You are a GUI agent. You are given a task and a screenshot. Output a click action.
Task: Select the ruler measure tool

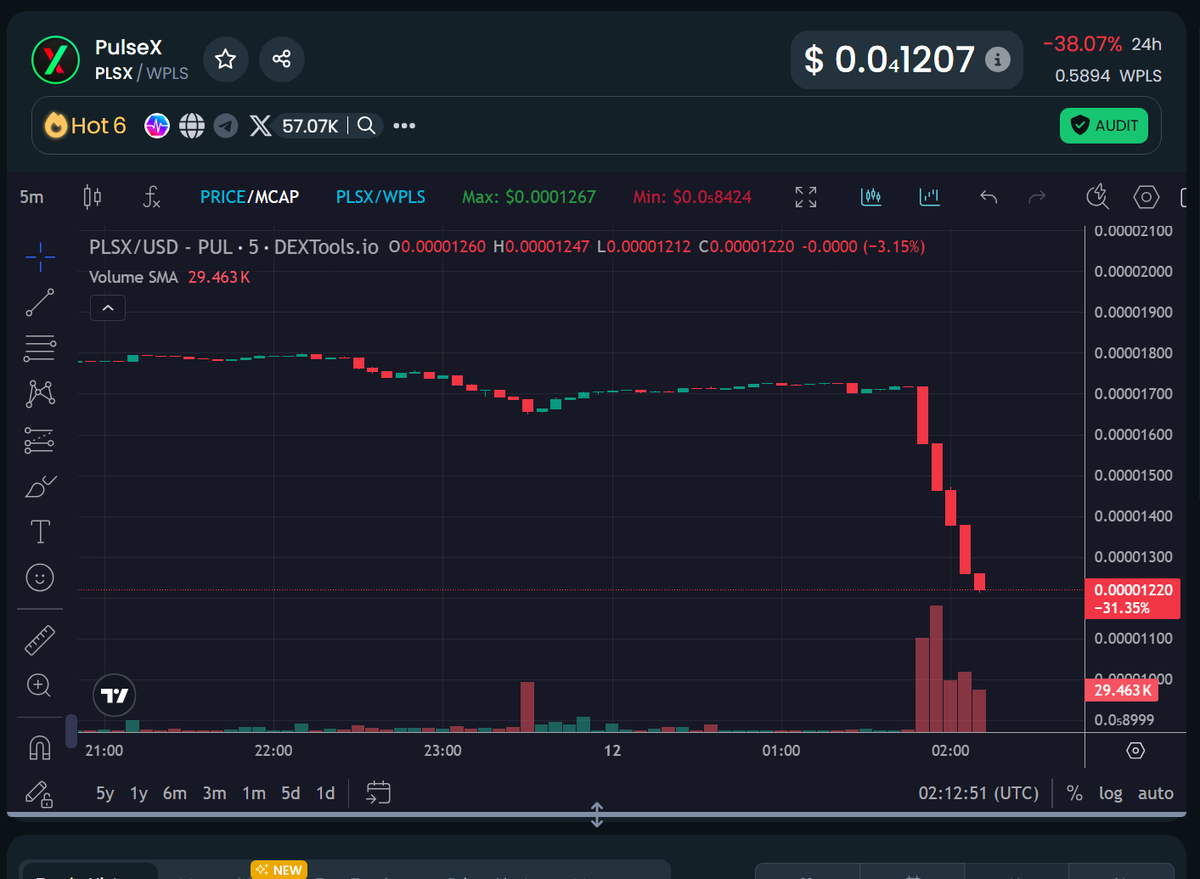pyautogui.click(x=40, y=640)
